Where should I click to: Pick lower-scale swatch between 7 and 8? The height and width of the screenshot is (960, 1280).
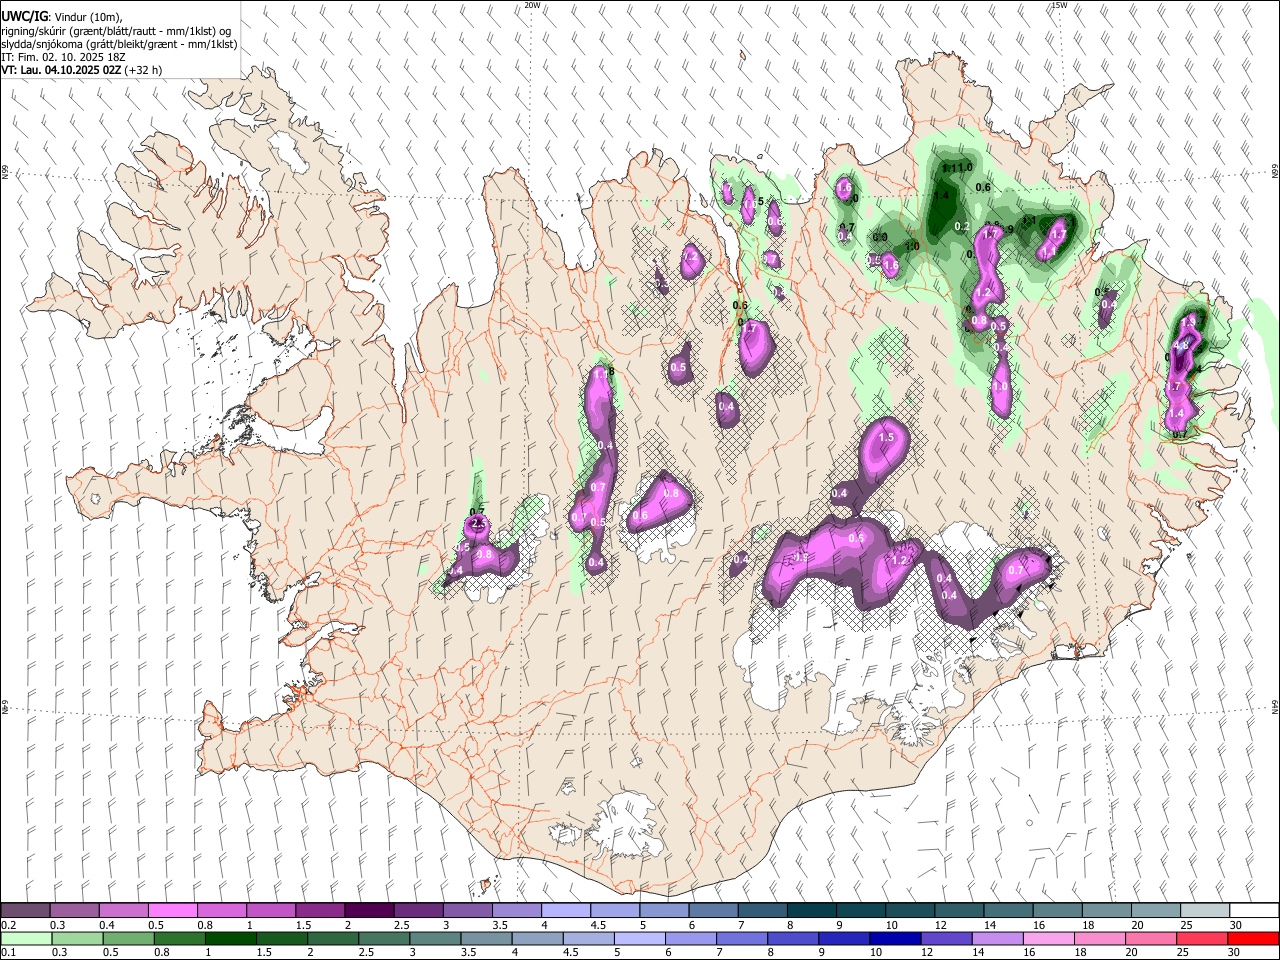coord(741,938)
